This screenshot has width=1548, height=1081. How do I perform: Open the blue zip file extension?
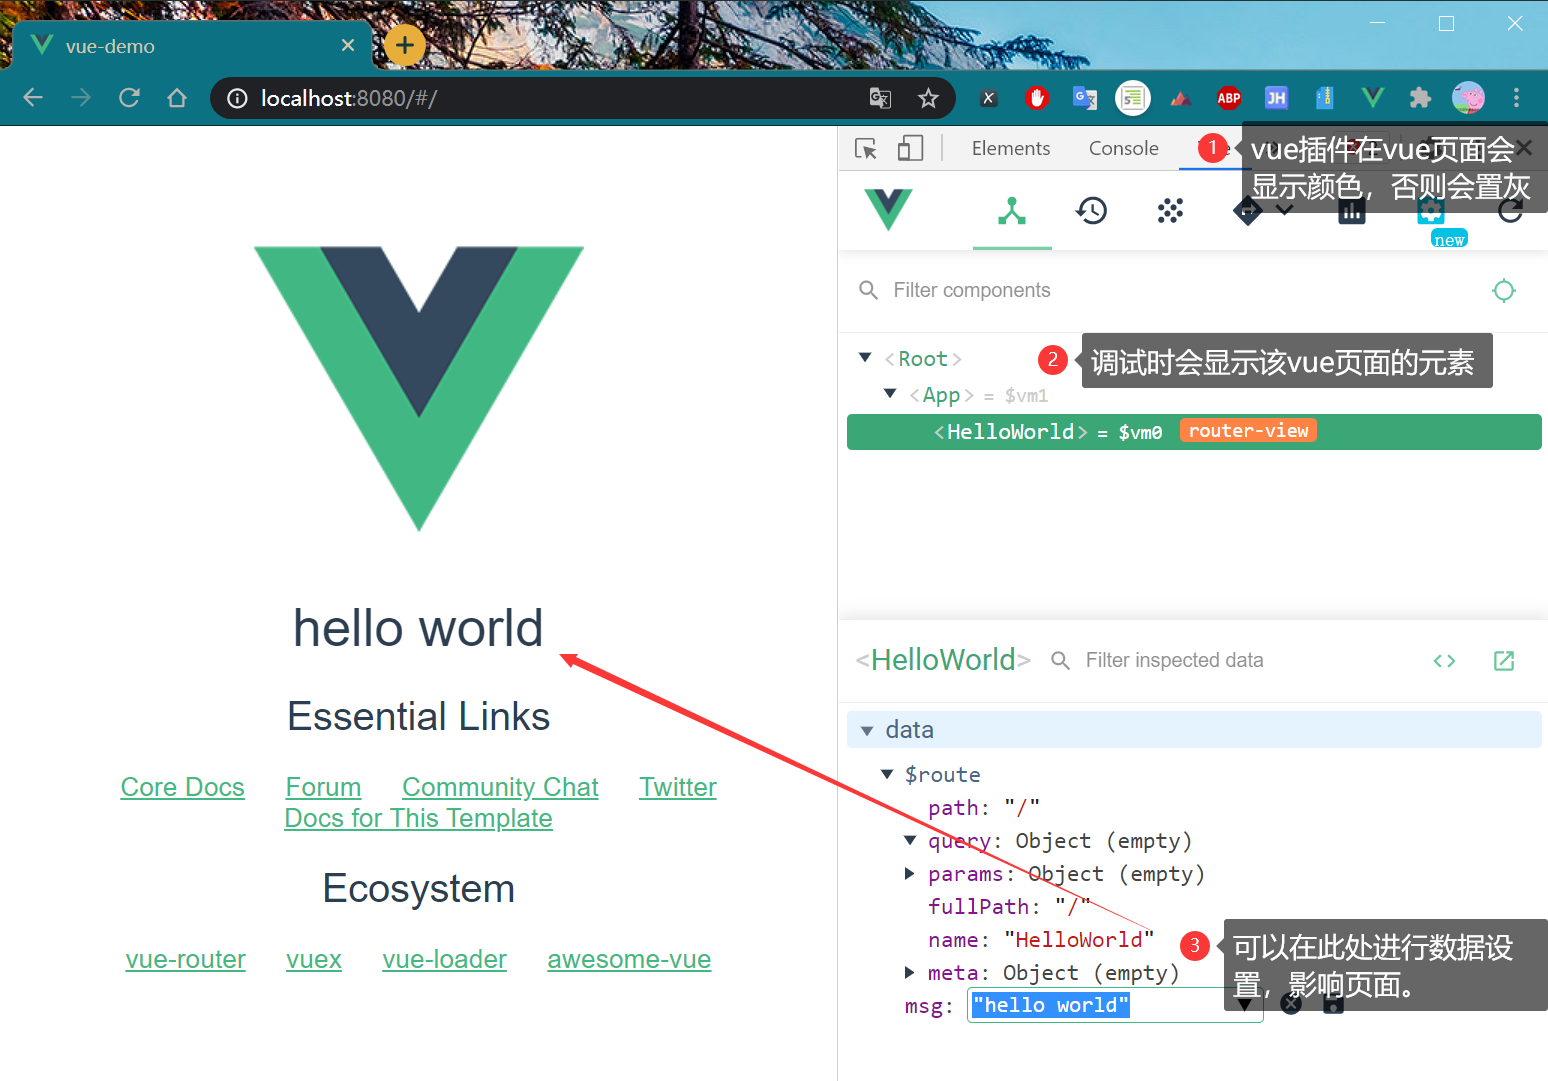coord(1325,98)
